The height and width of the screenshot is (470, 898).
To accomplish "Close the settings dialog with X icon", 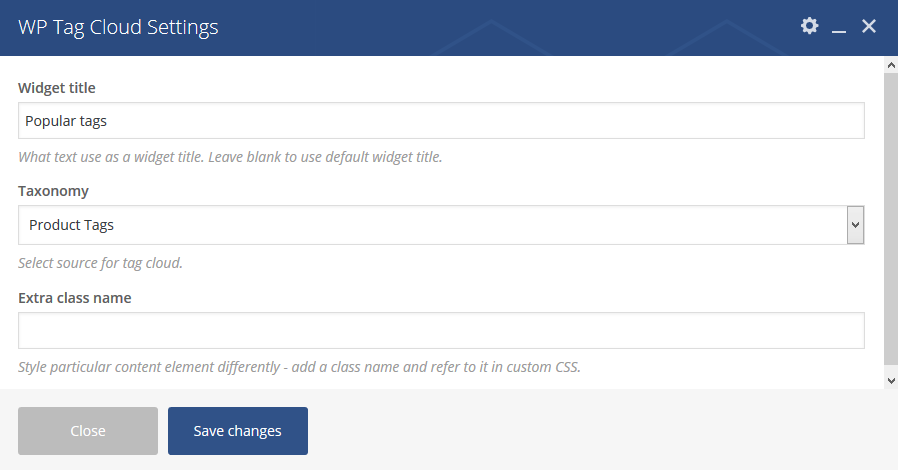I will [x=869, y=26].
